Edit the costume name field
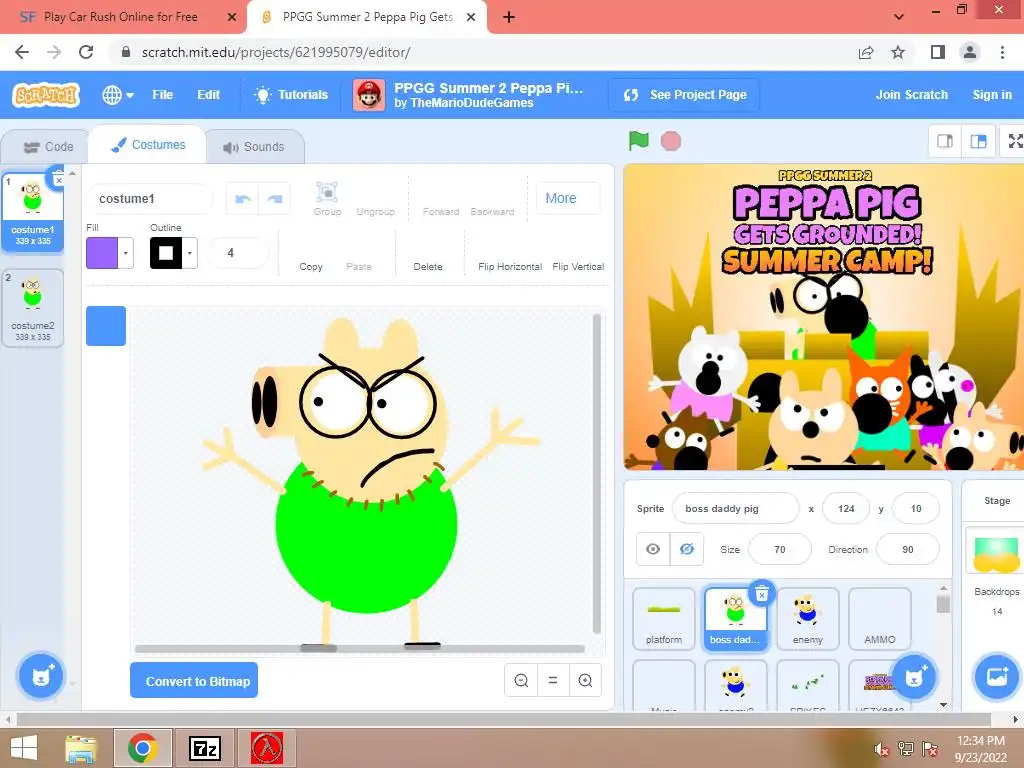Viewport: 1024px width, 768px height. click(150, 199)
